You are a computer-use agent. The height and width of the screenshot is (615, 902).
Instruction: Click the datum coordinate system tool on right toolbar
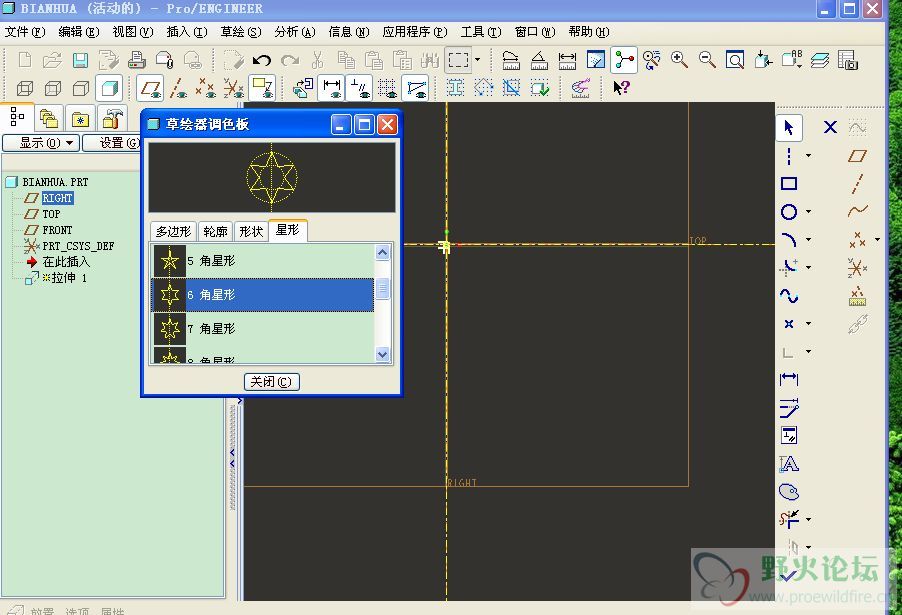click(x=857, y=268)
